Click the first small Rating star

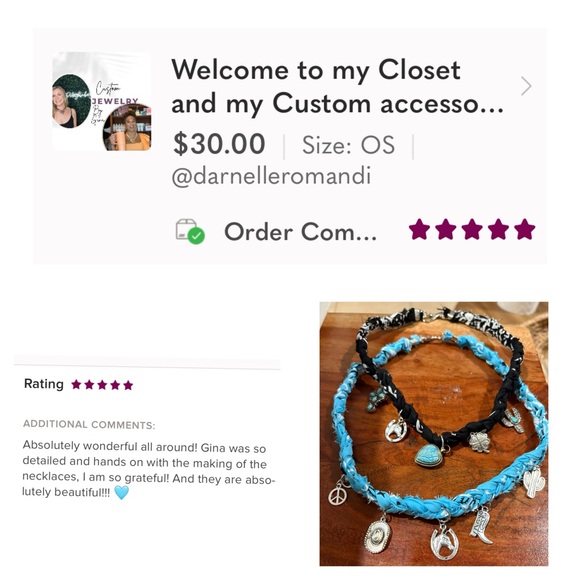(77, 385)
